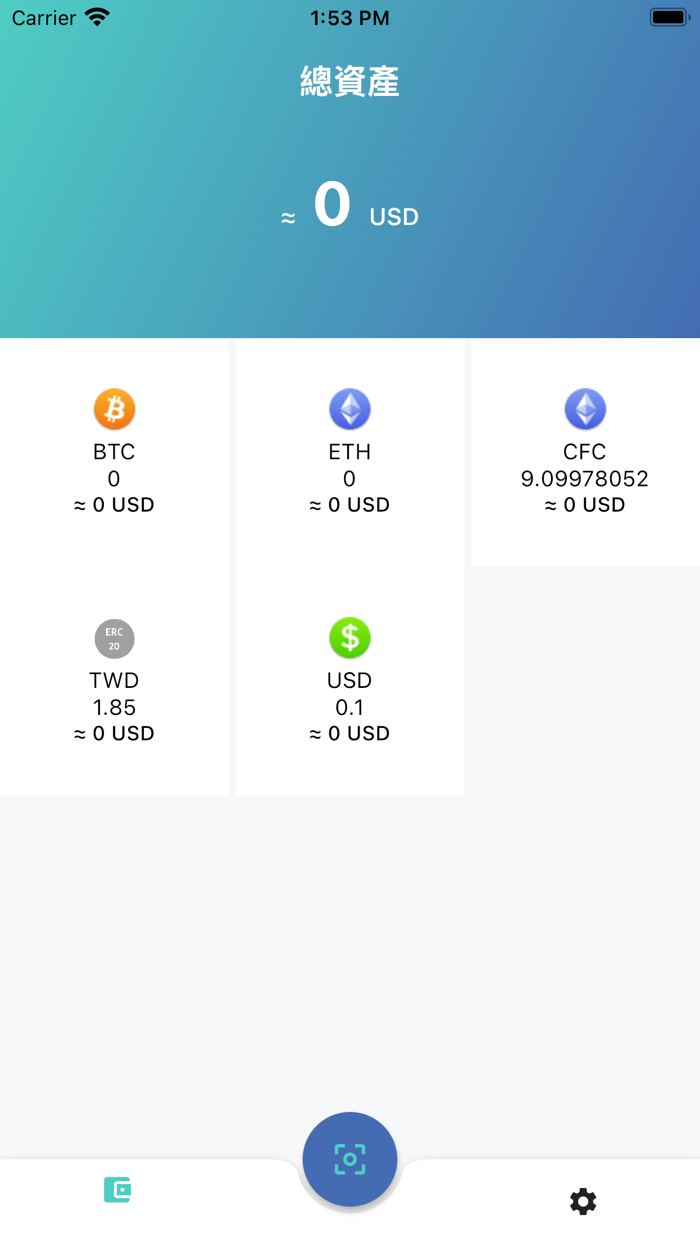Image resolution: width=700 pixels, height=1244 pixels.
Task: Select the Bitcoin coin icon
Action: (x=114, y=408)
